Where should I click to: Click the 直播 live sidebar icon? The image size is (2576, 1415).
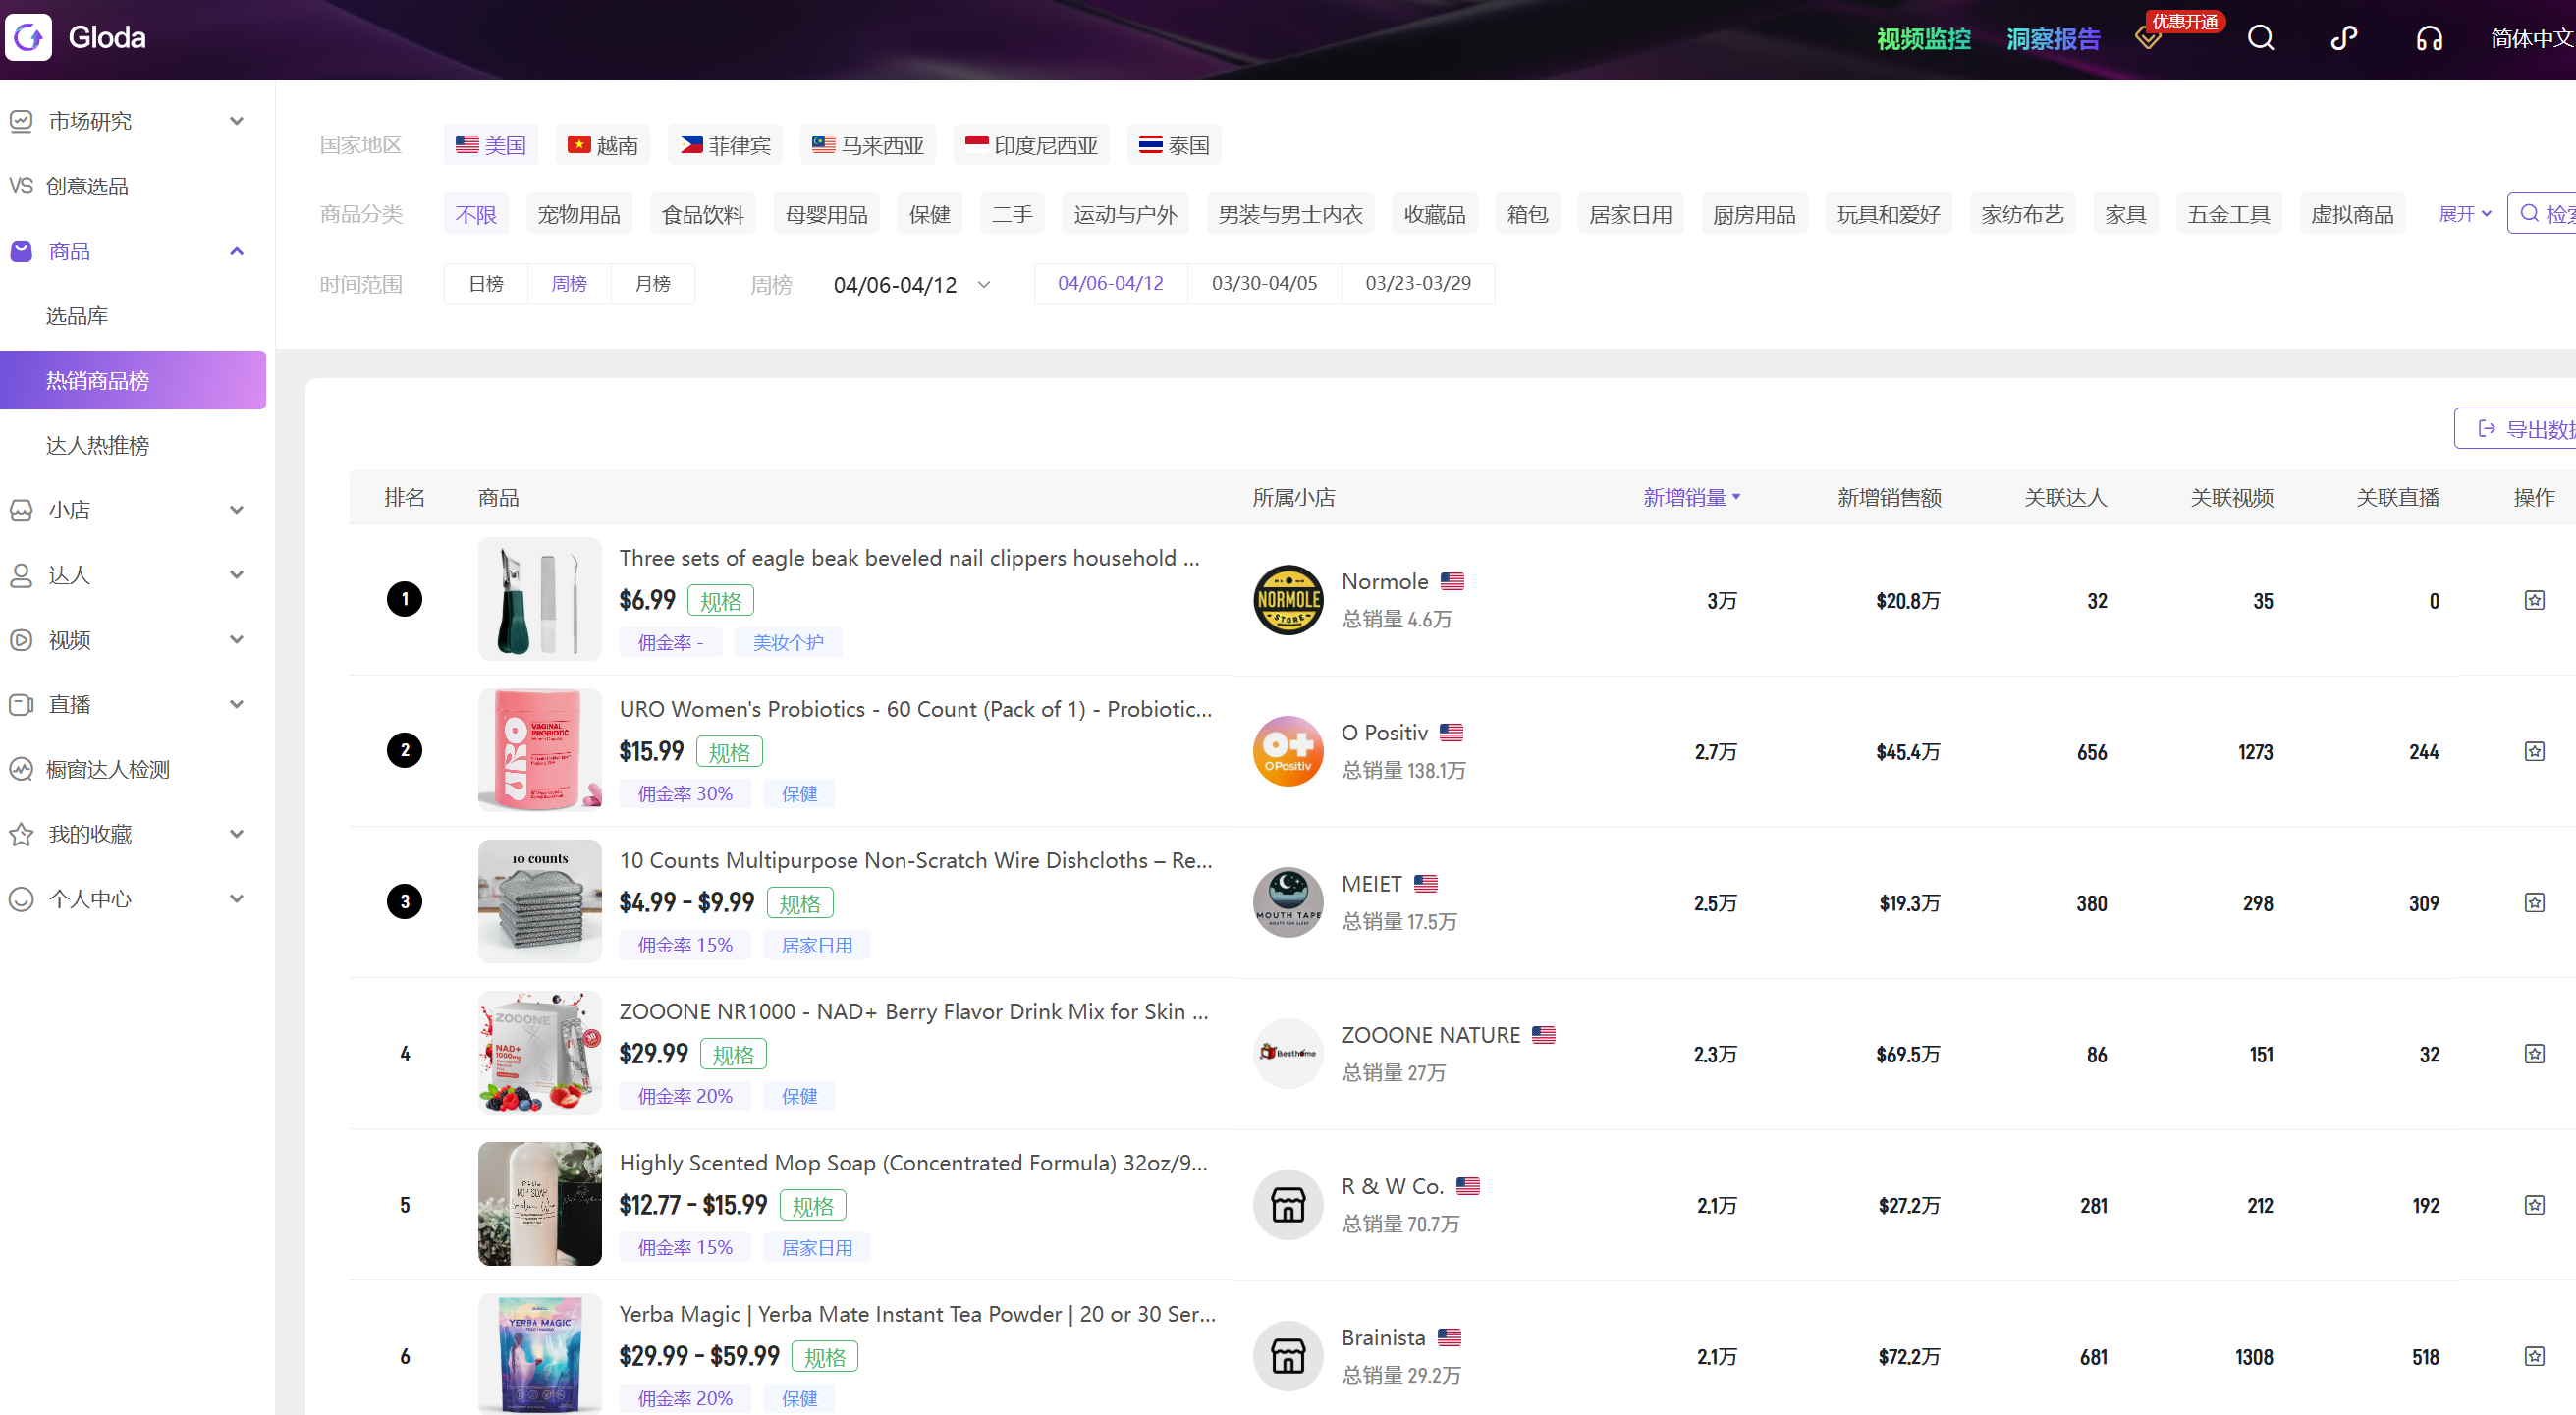[21, 704]
